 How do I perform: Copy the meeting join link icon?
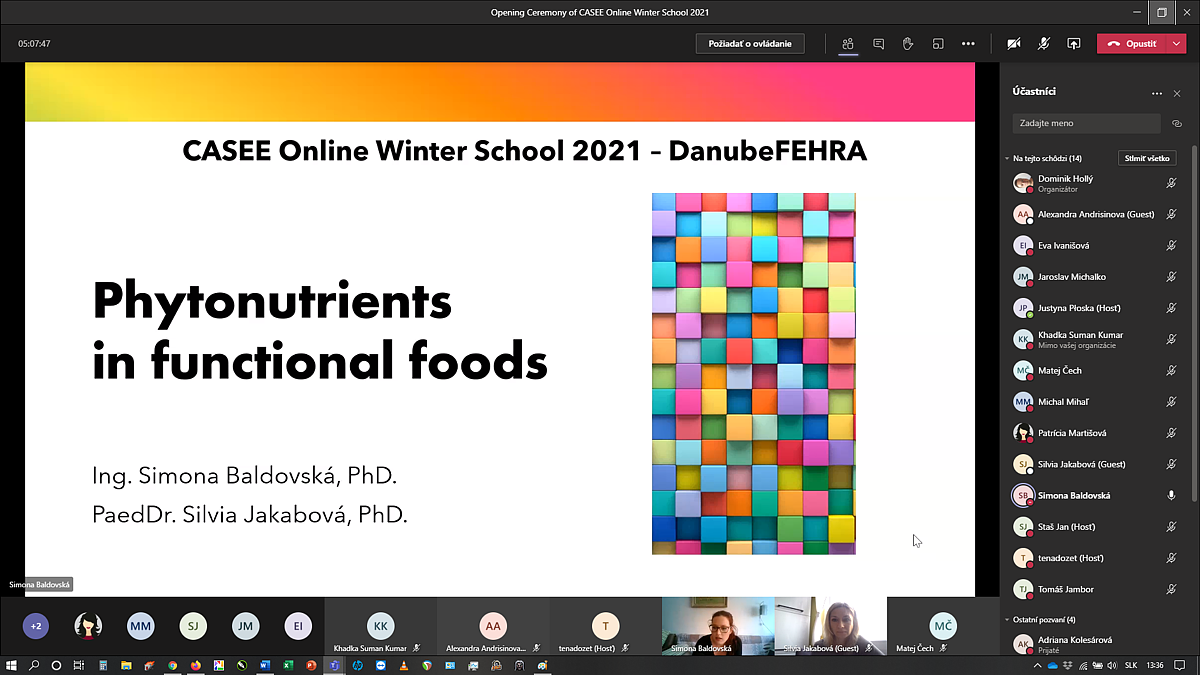[x=1177, y=124]
